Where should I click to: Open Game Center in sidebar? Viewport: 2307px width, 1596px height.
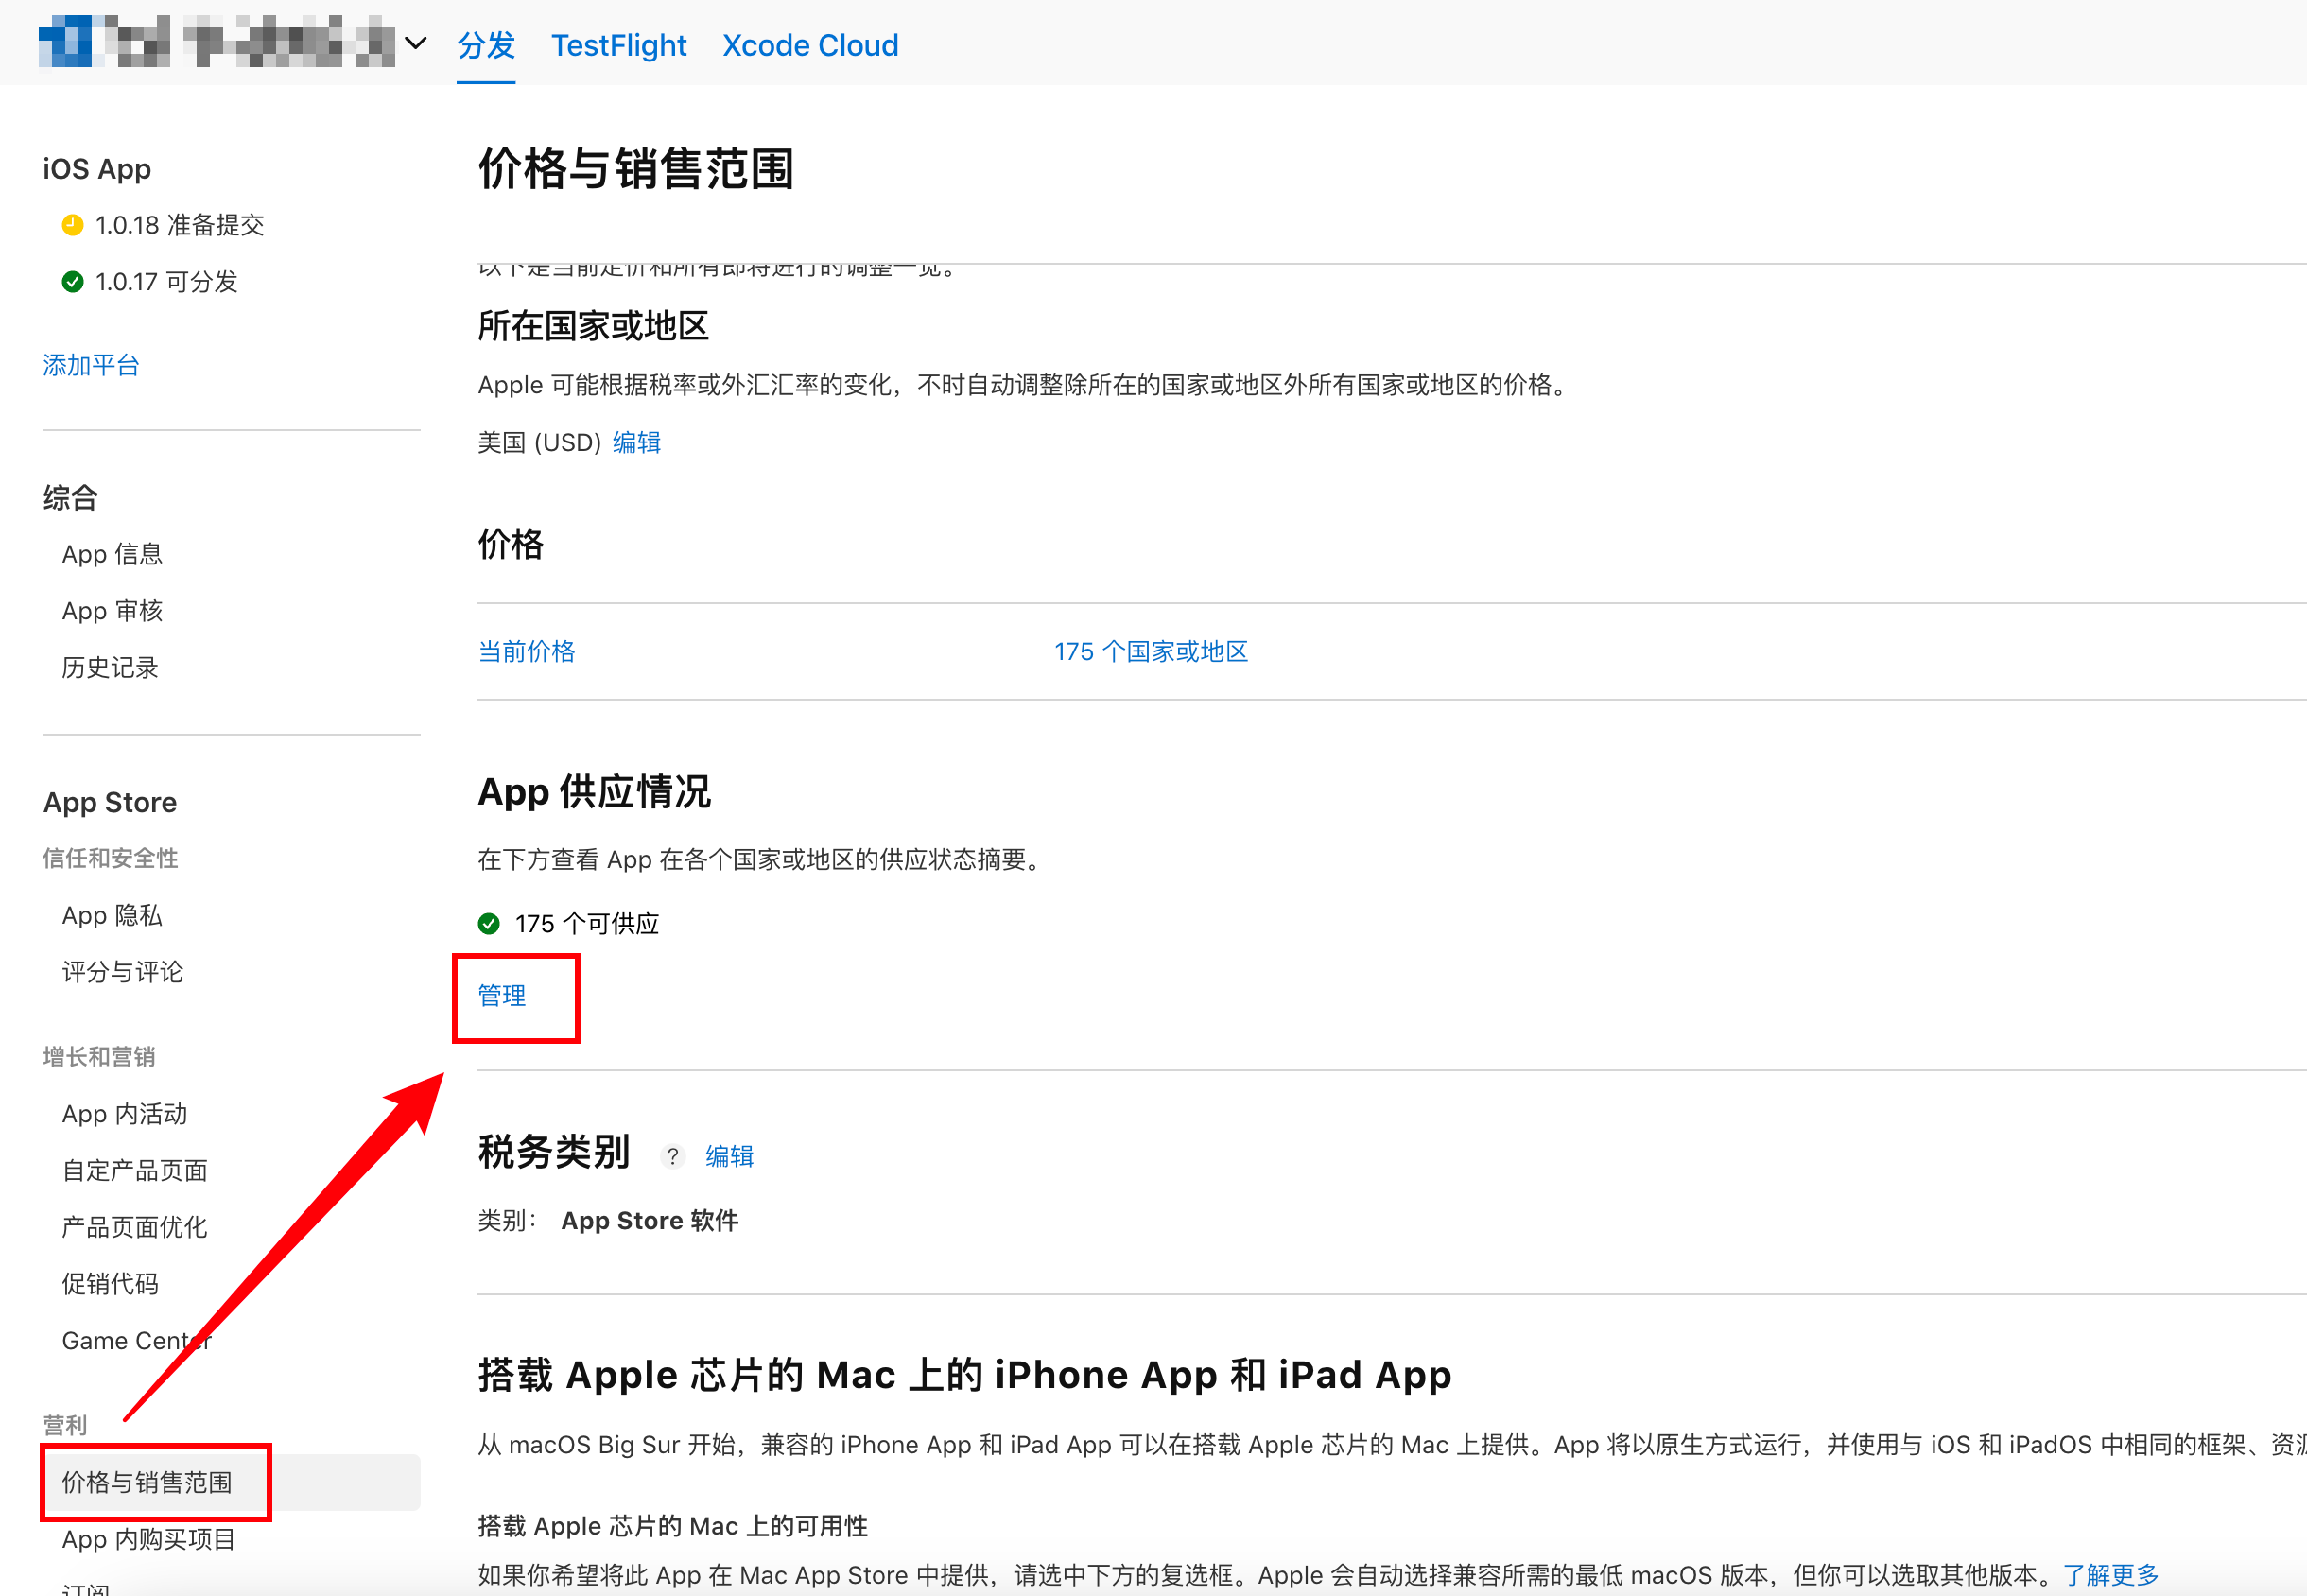137,1341
